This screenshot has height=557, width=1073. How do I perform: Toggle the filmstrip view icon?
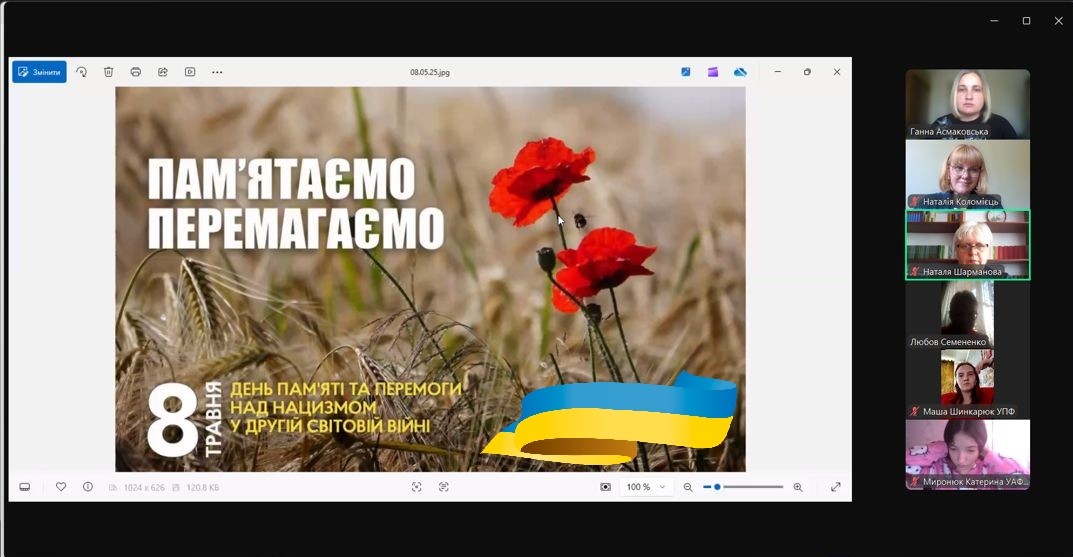(25, 487)
